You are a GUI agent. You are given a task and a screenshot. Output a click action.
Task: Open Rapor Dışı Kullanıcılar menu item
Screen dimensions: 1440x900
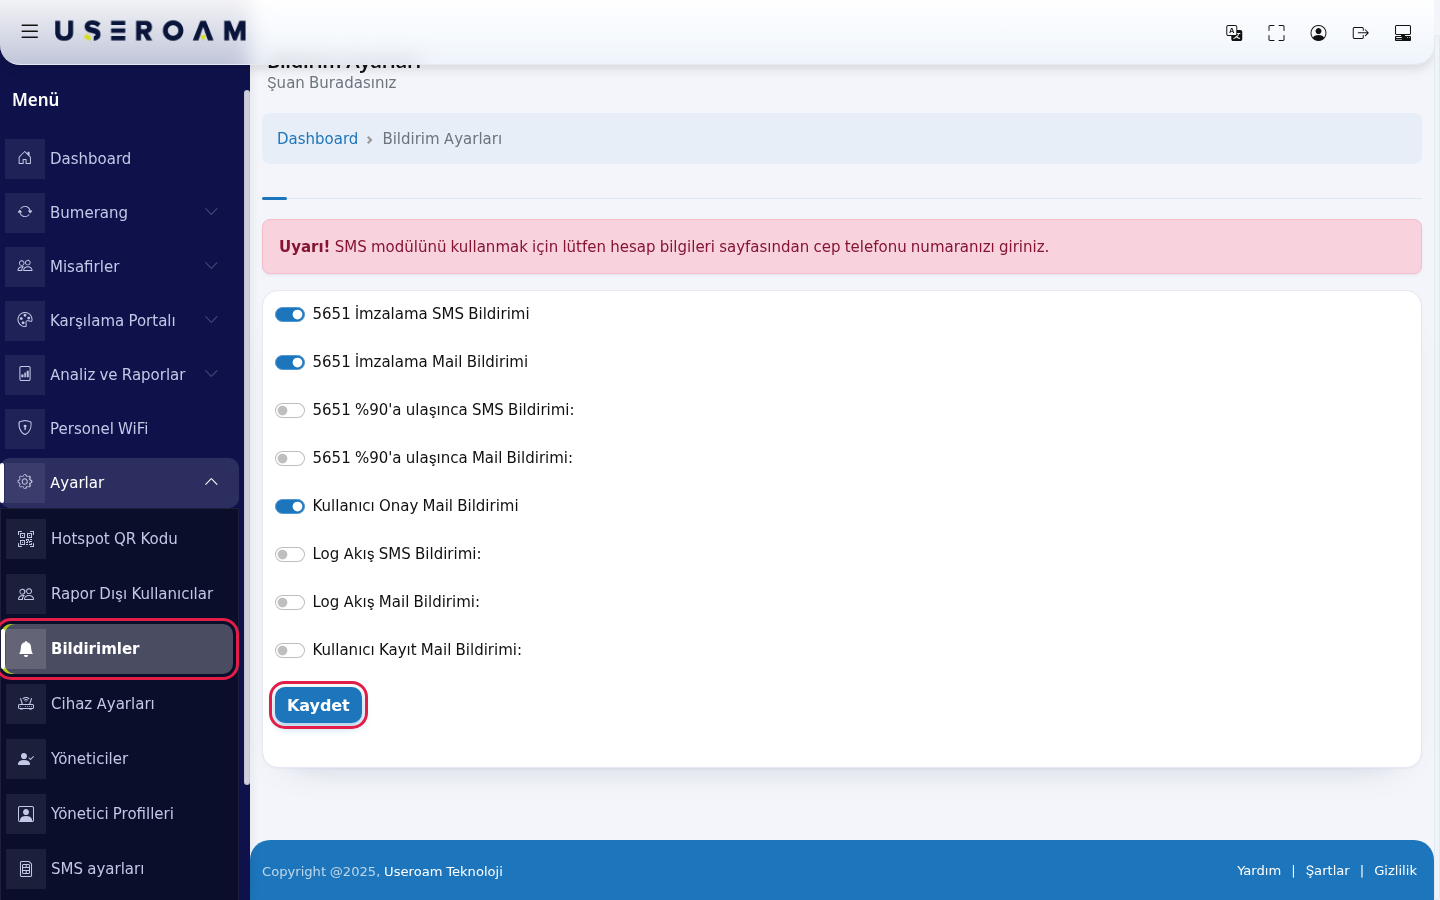coord(120,594)
